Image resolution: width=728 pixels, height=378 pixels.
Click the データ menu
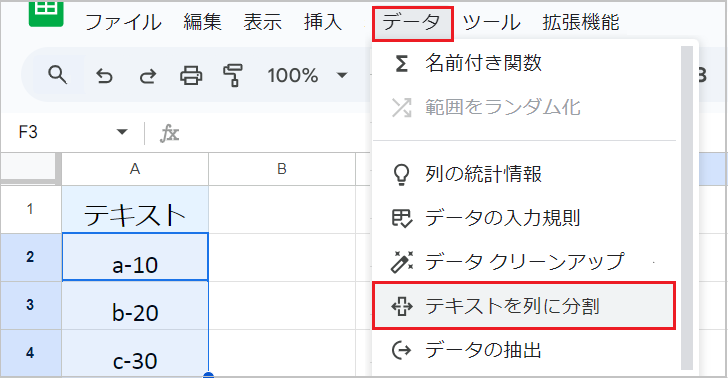(x=412, y=23)
